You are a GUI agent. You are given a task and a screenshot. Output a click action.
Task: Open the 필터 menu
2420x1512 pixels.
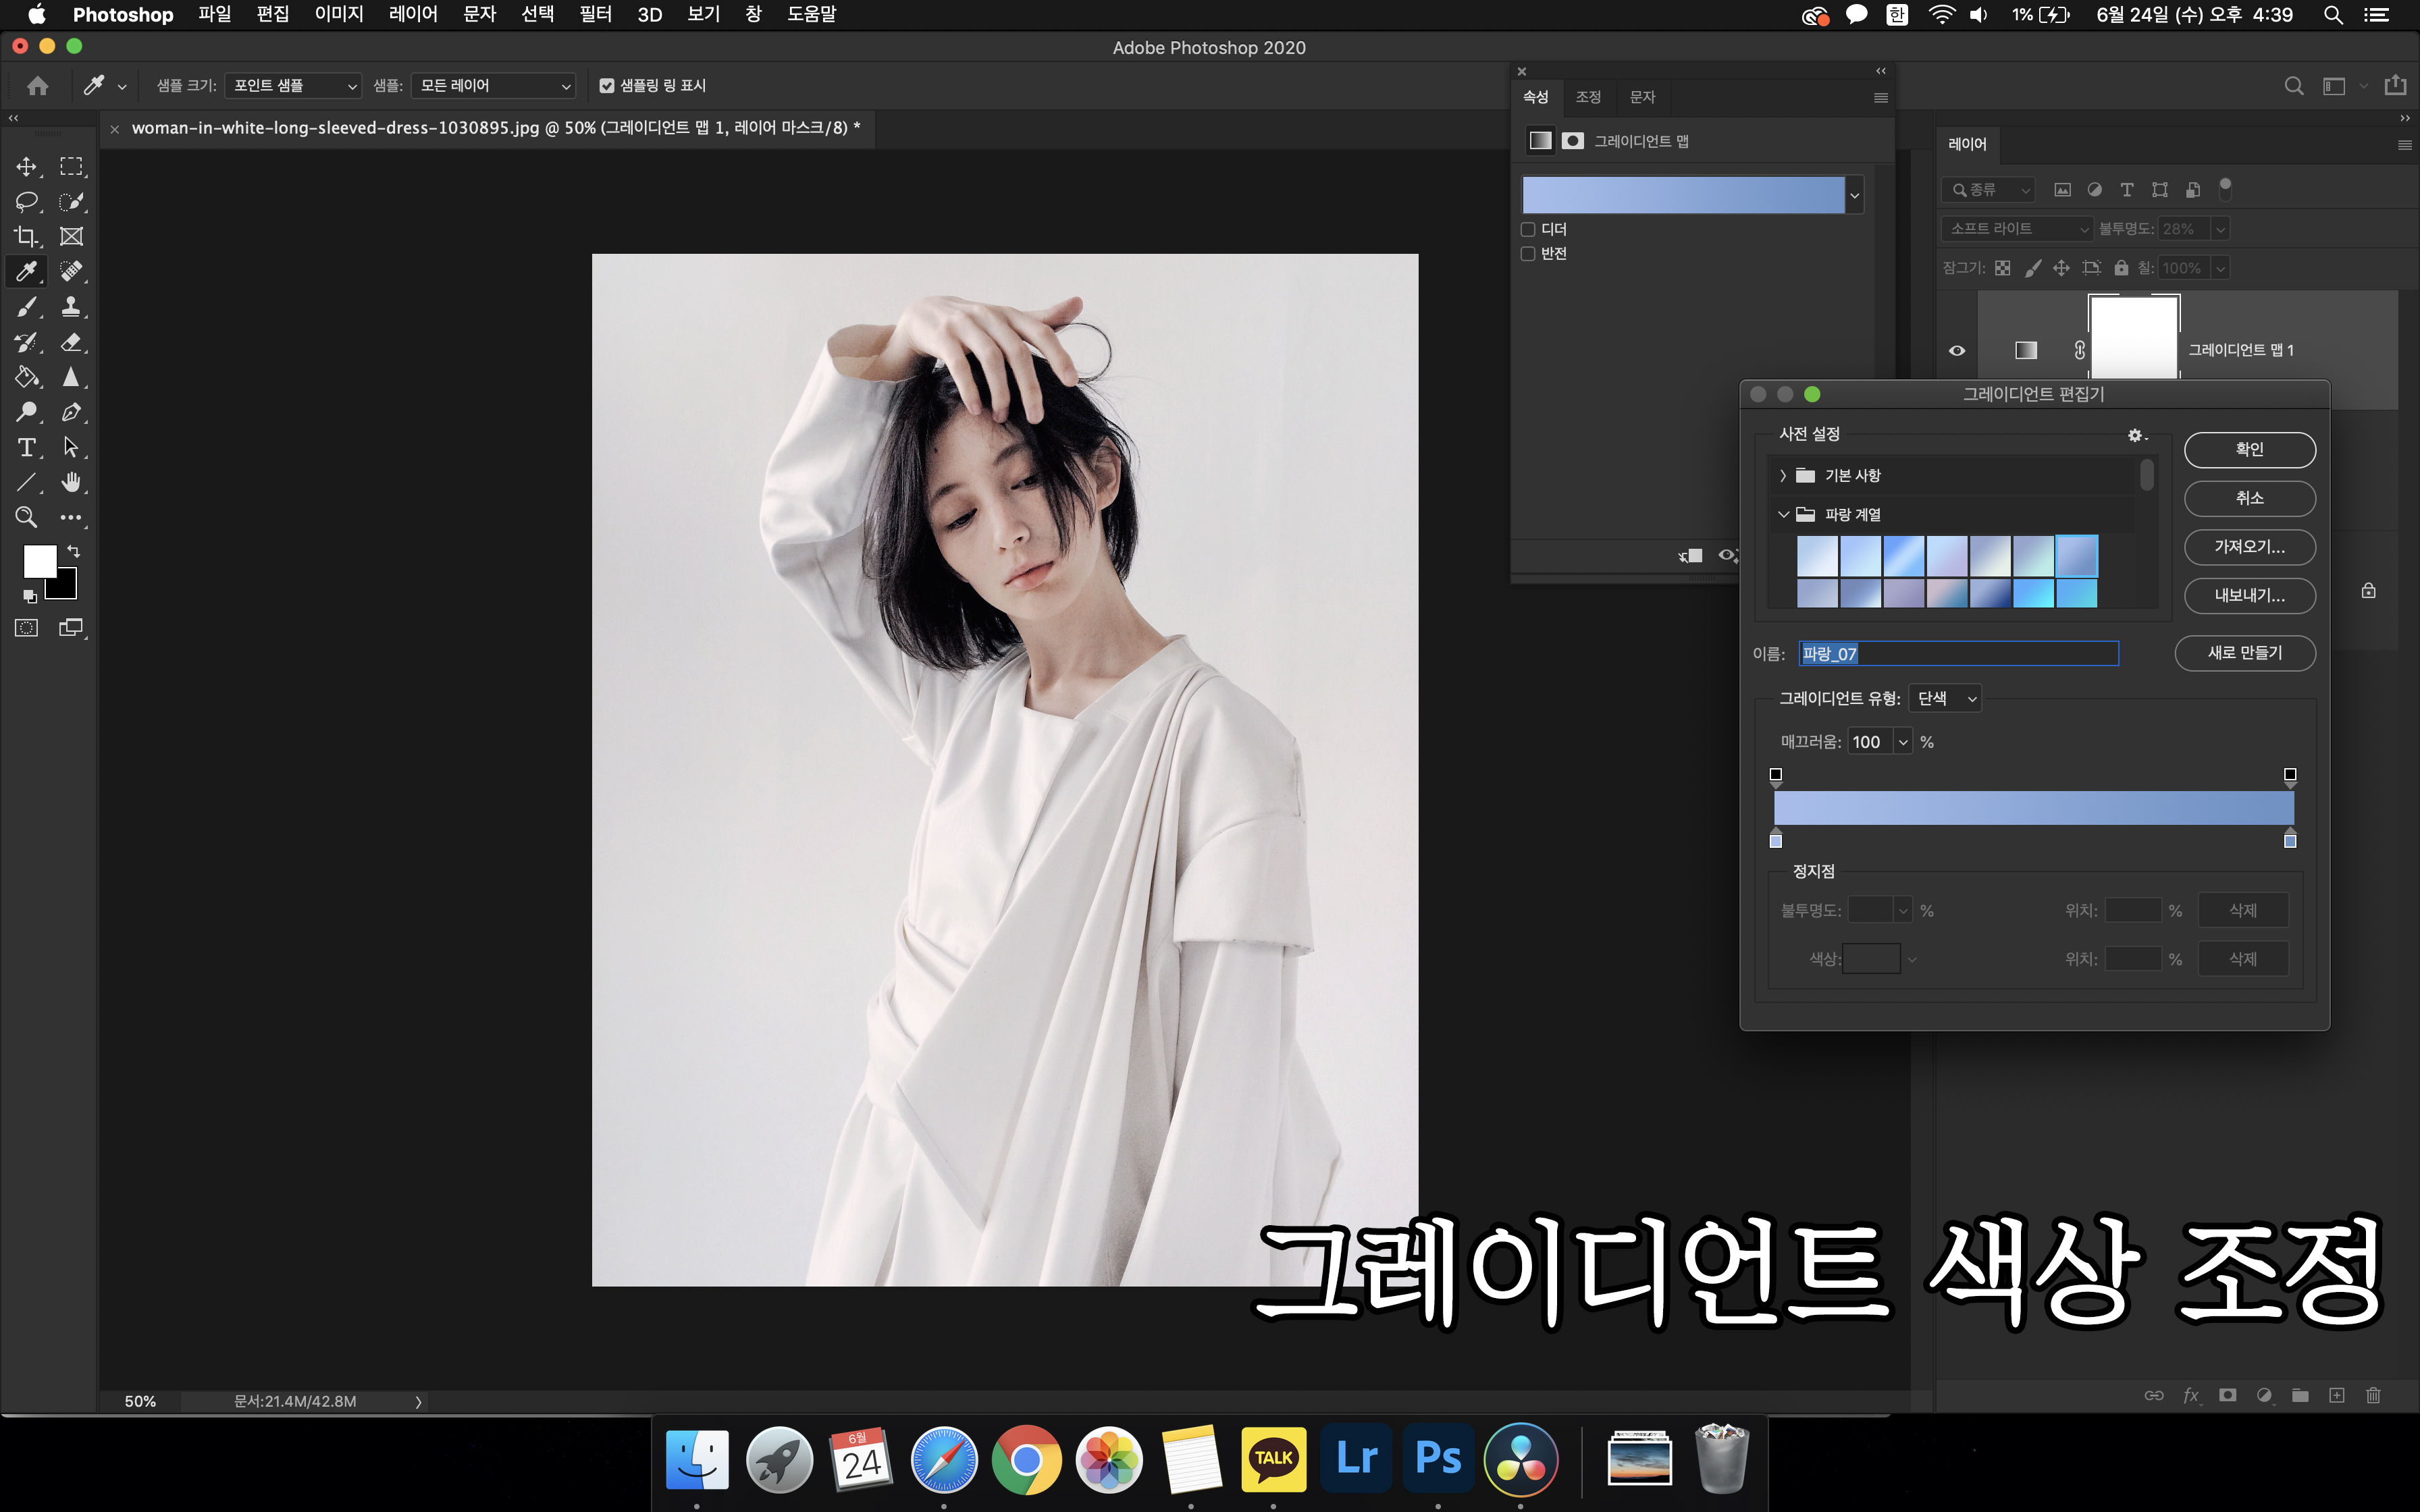pyautogui.click(x=595, y=14)
